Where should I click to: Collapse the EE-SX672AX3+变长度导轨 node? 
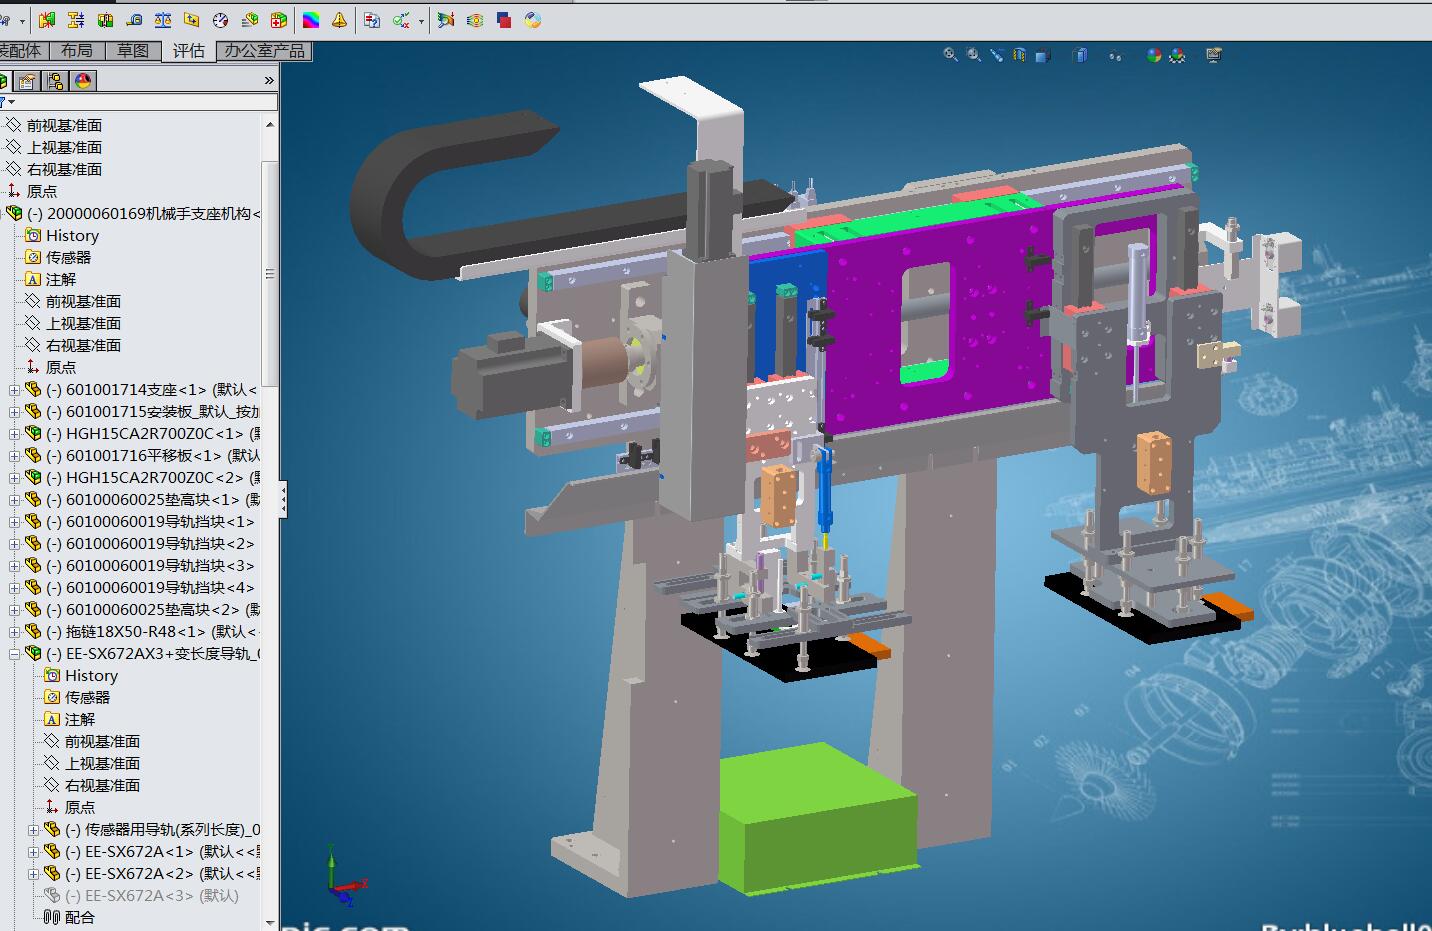[14, 654]
